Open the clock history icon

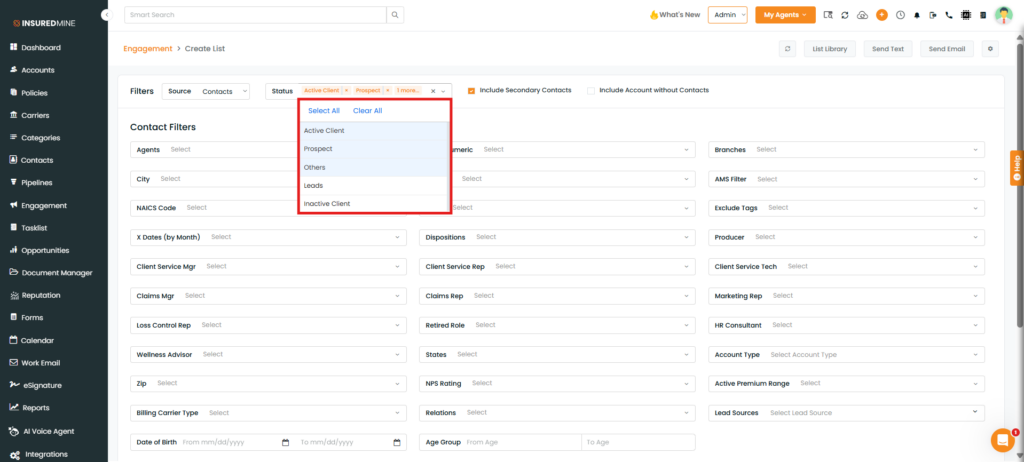click(900, 15)
